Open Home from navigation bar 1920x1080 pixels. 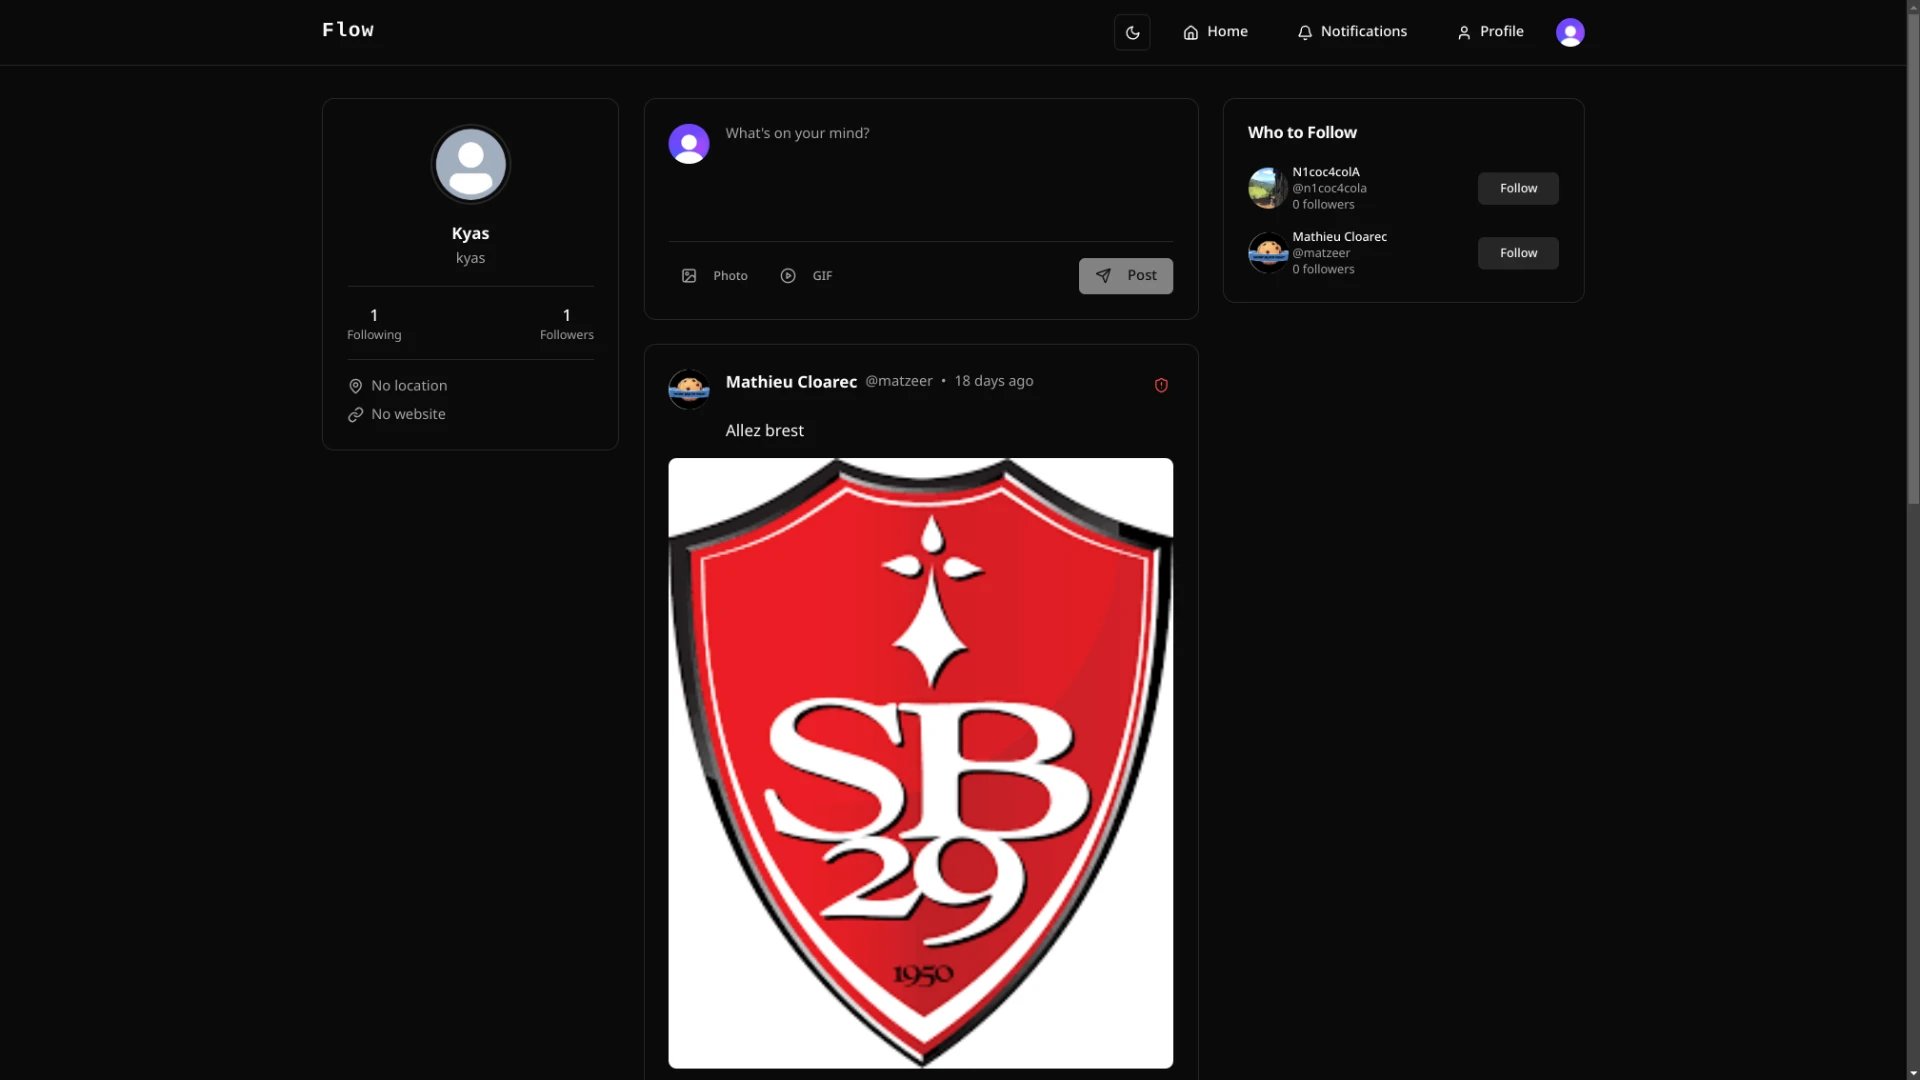(1215, 32)
